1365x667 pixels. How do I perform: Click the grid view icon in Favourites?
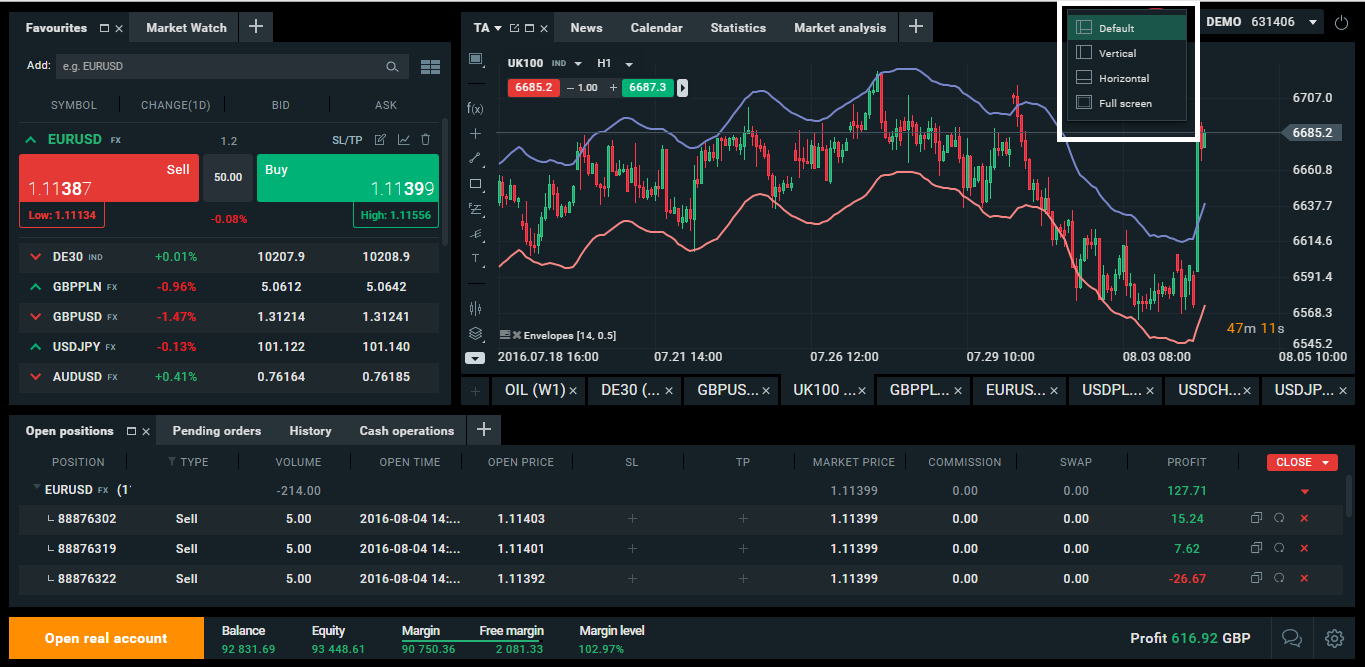430,67
